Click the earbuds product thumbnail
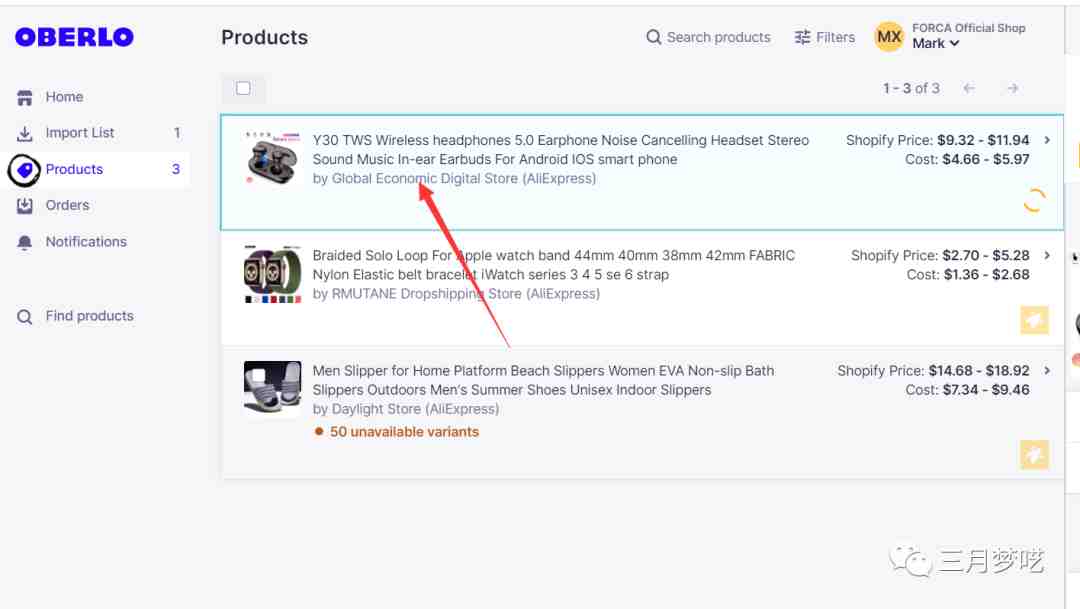The image size is (1080, 609). 273,158
